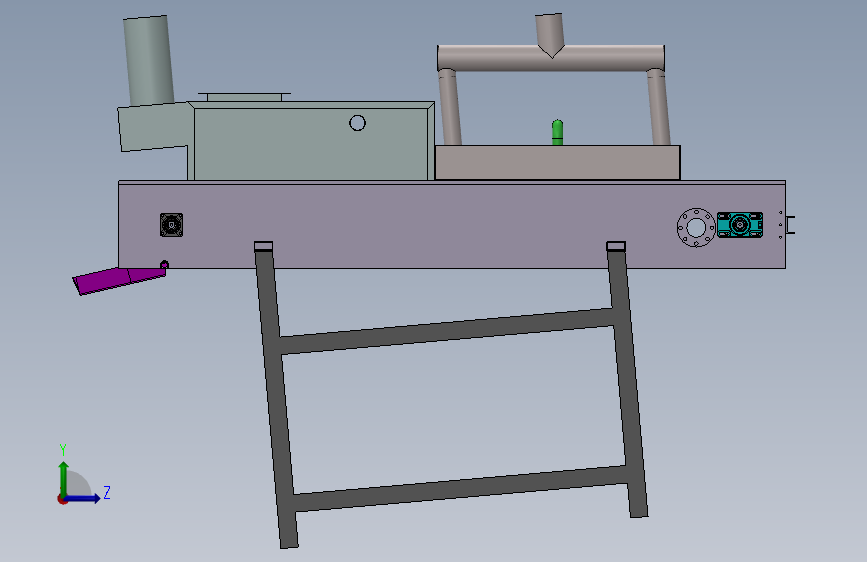The width and height of the screenshot is (867, 562).
Task: Select the small green pin
Action: point(557,133)
